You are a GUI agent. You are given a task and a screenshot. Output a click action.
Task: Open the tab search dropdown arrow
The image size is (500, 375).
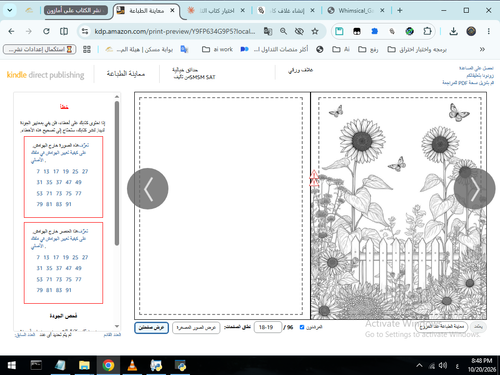(x=10, y=10)
